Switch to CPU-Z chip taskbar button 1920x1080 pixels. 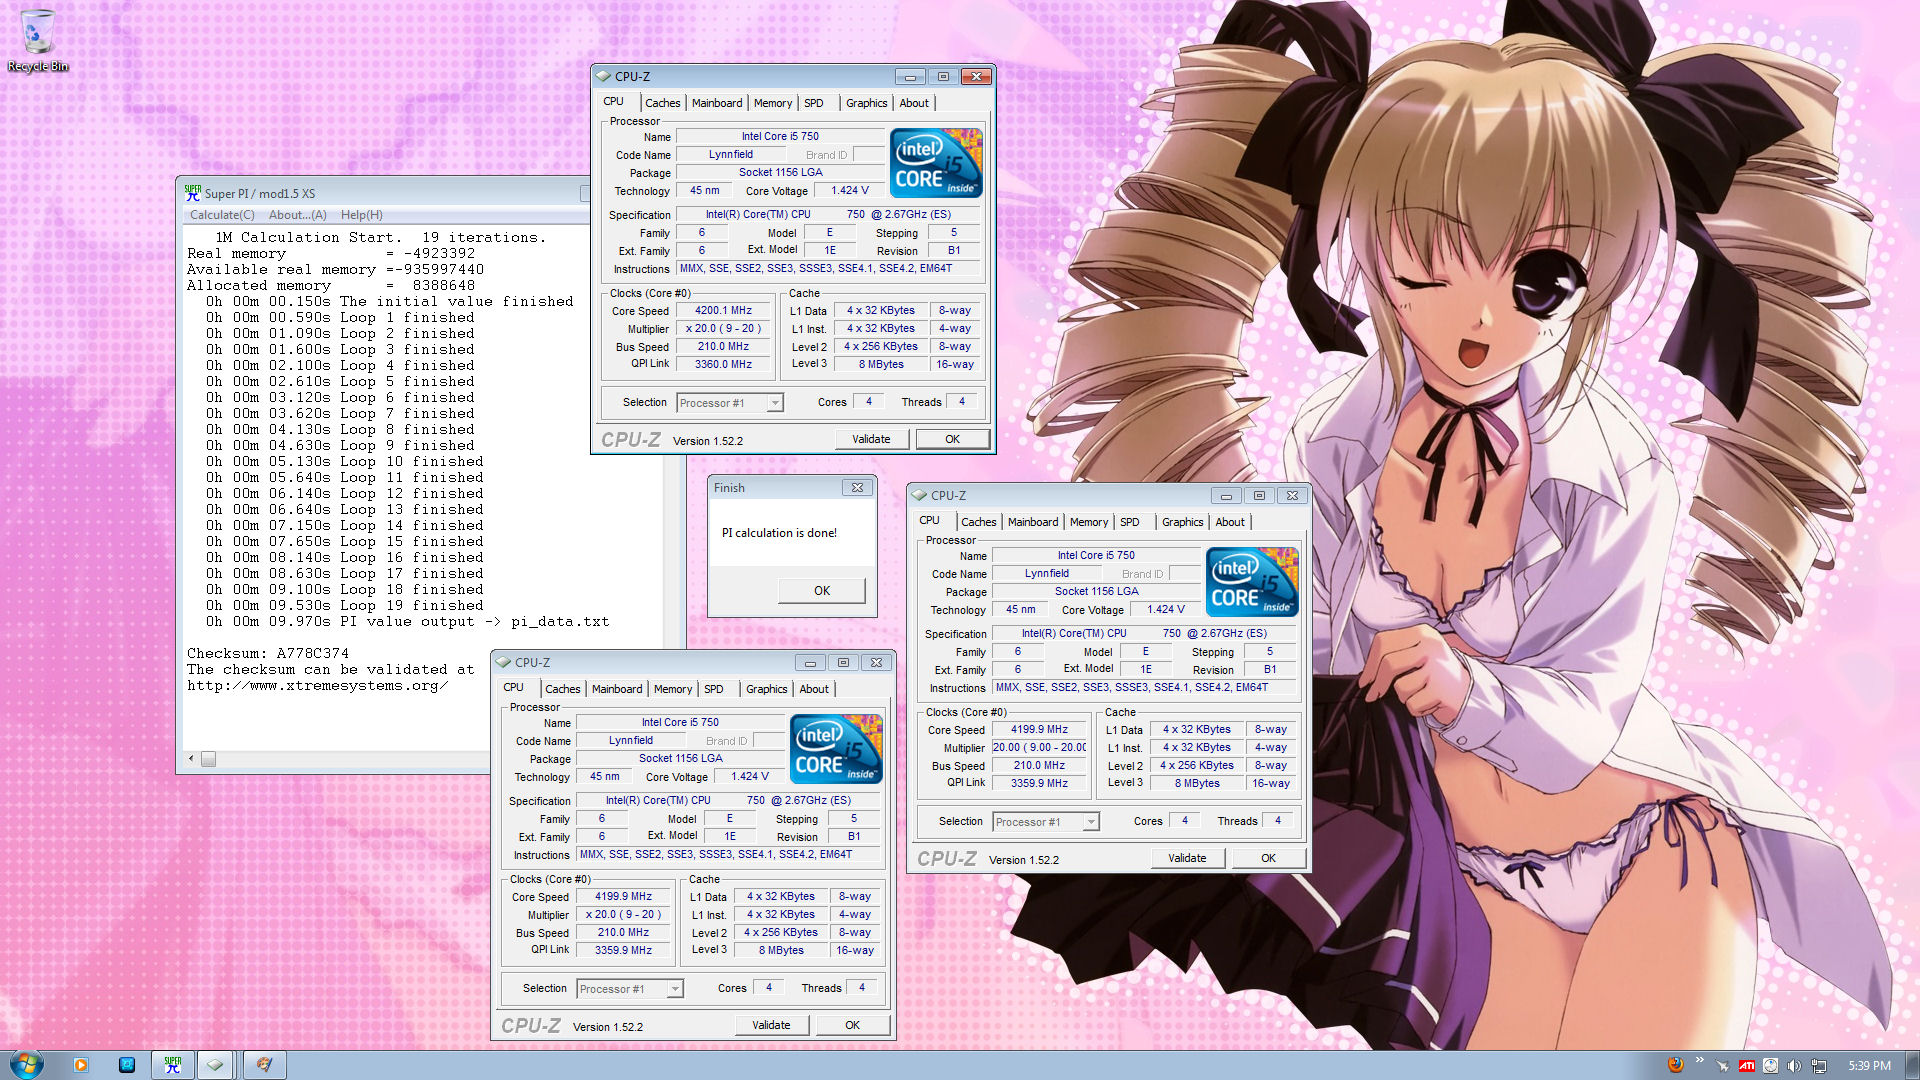(215, 1065)
